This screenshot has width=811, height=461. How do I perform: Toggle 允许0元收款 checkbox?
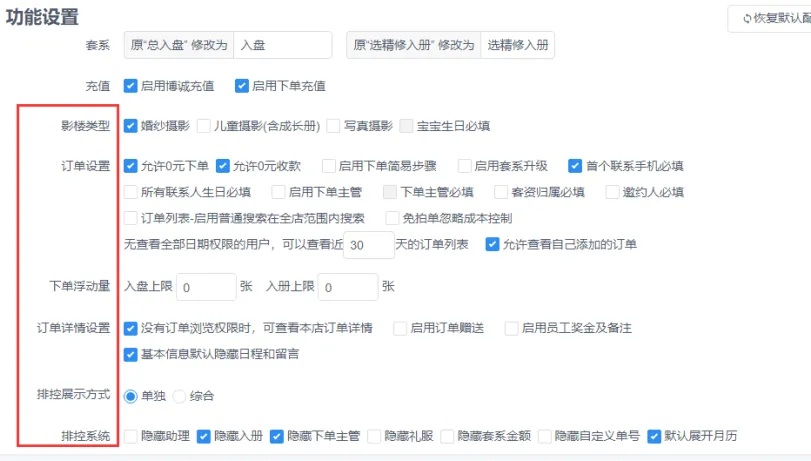pyautogui.click(x=223, y=166)
